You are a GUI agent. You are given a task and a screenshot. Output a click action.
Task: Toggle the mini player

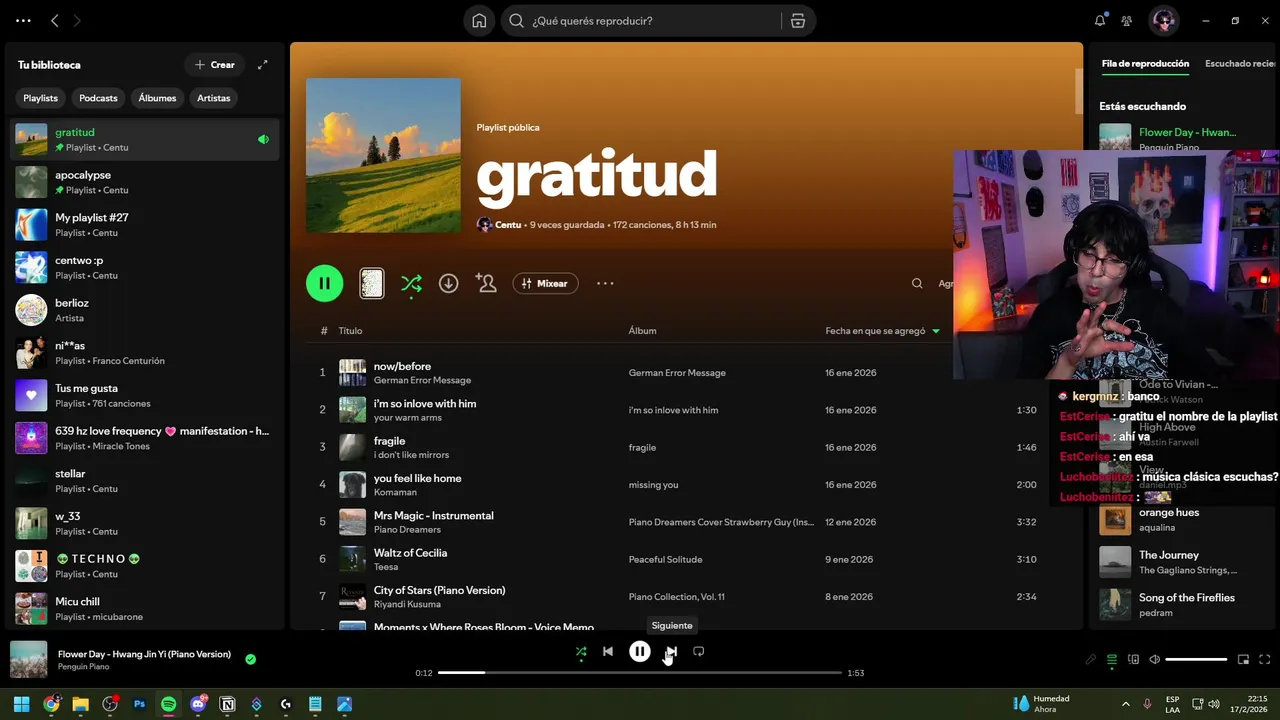[1243, 660]
